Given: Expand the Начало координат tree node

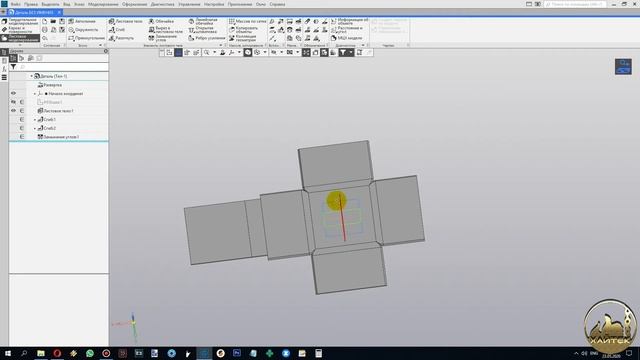Looking at the screenshot, I should click(x=35, y=94).
